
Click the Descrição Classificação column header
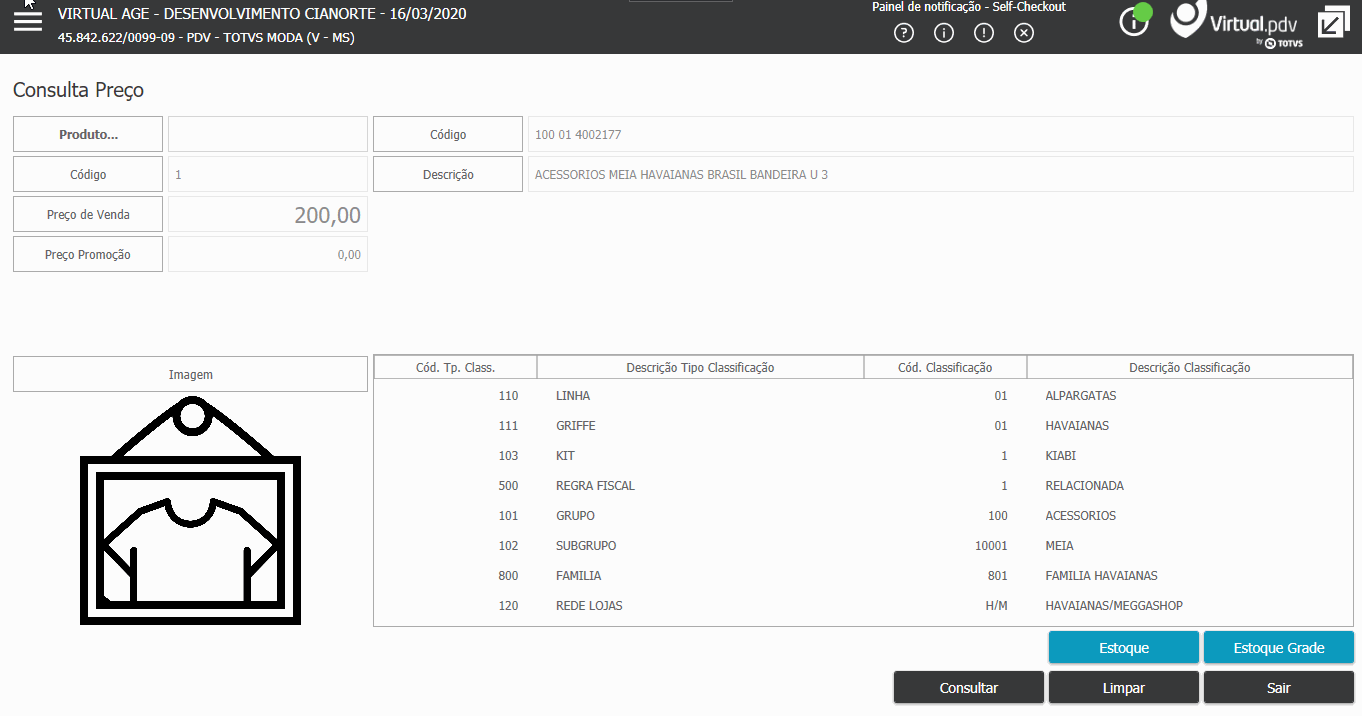(1190, 367)
